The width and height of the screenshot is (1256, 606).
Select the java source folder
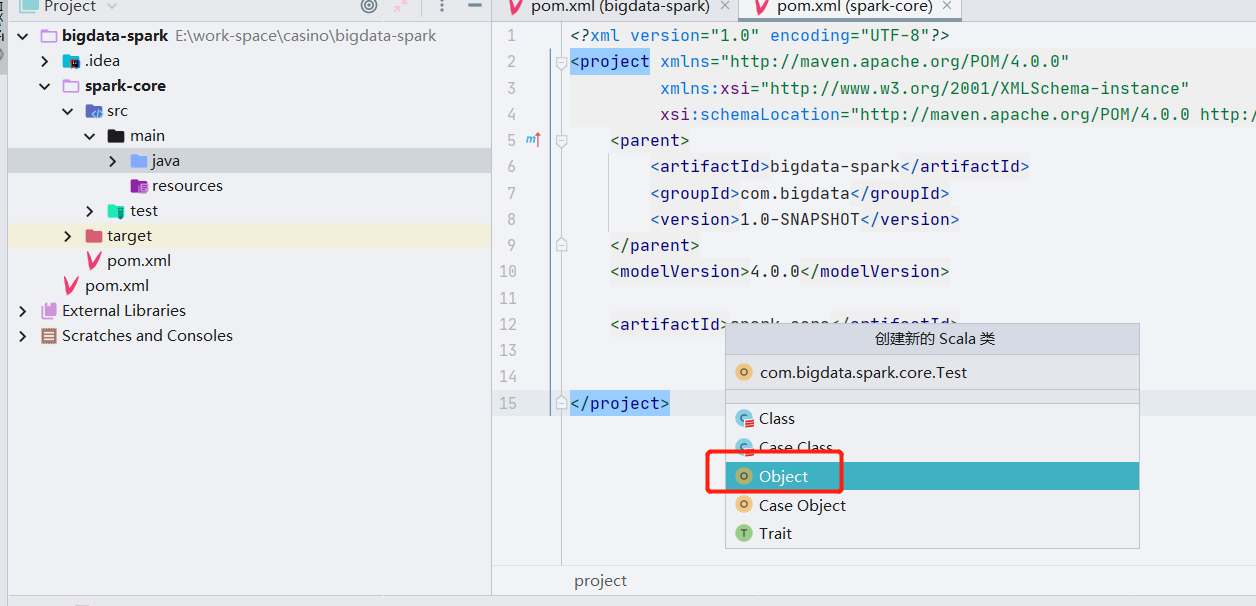(249, 161)
